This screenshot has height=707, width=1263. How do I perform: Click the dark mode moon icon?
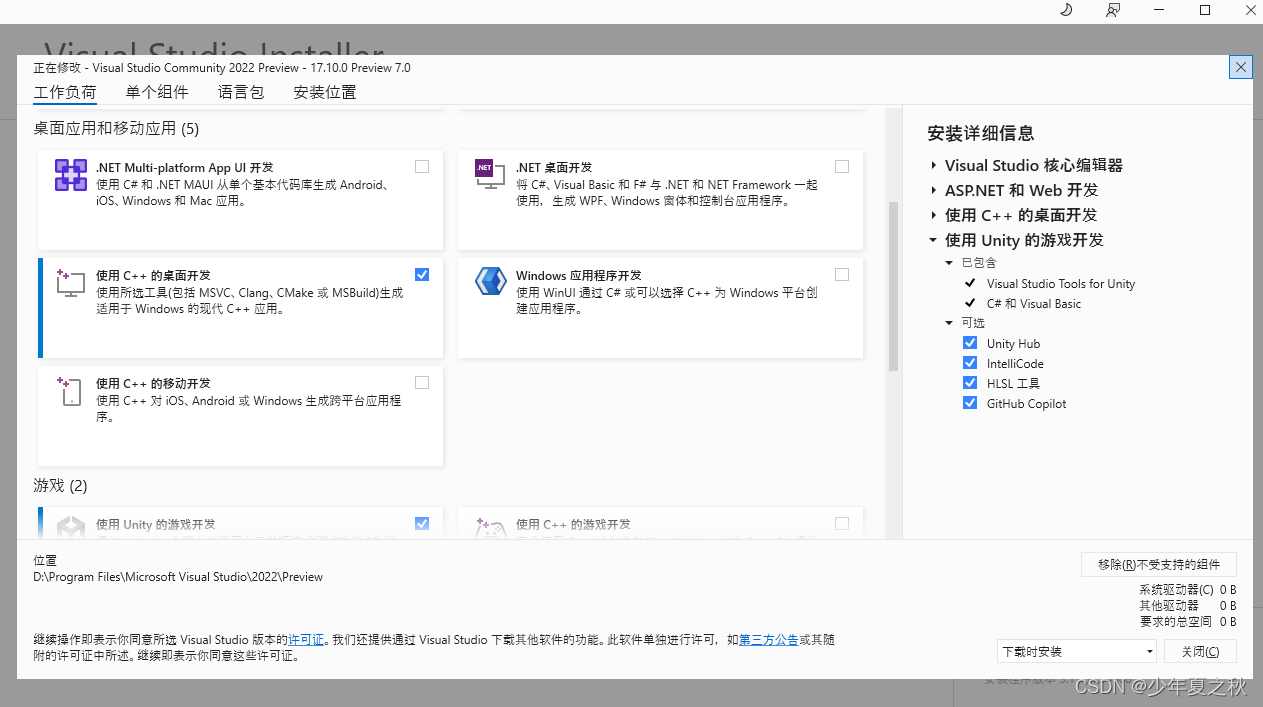1065,10
